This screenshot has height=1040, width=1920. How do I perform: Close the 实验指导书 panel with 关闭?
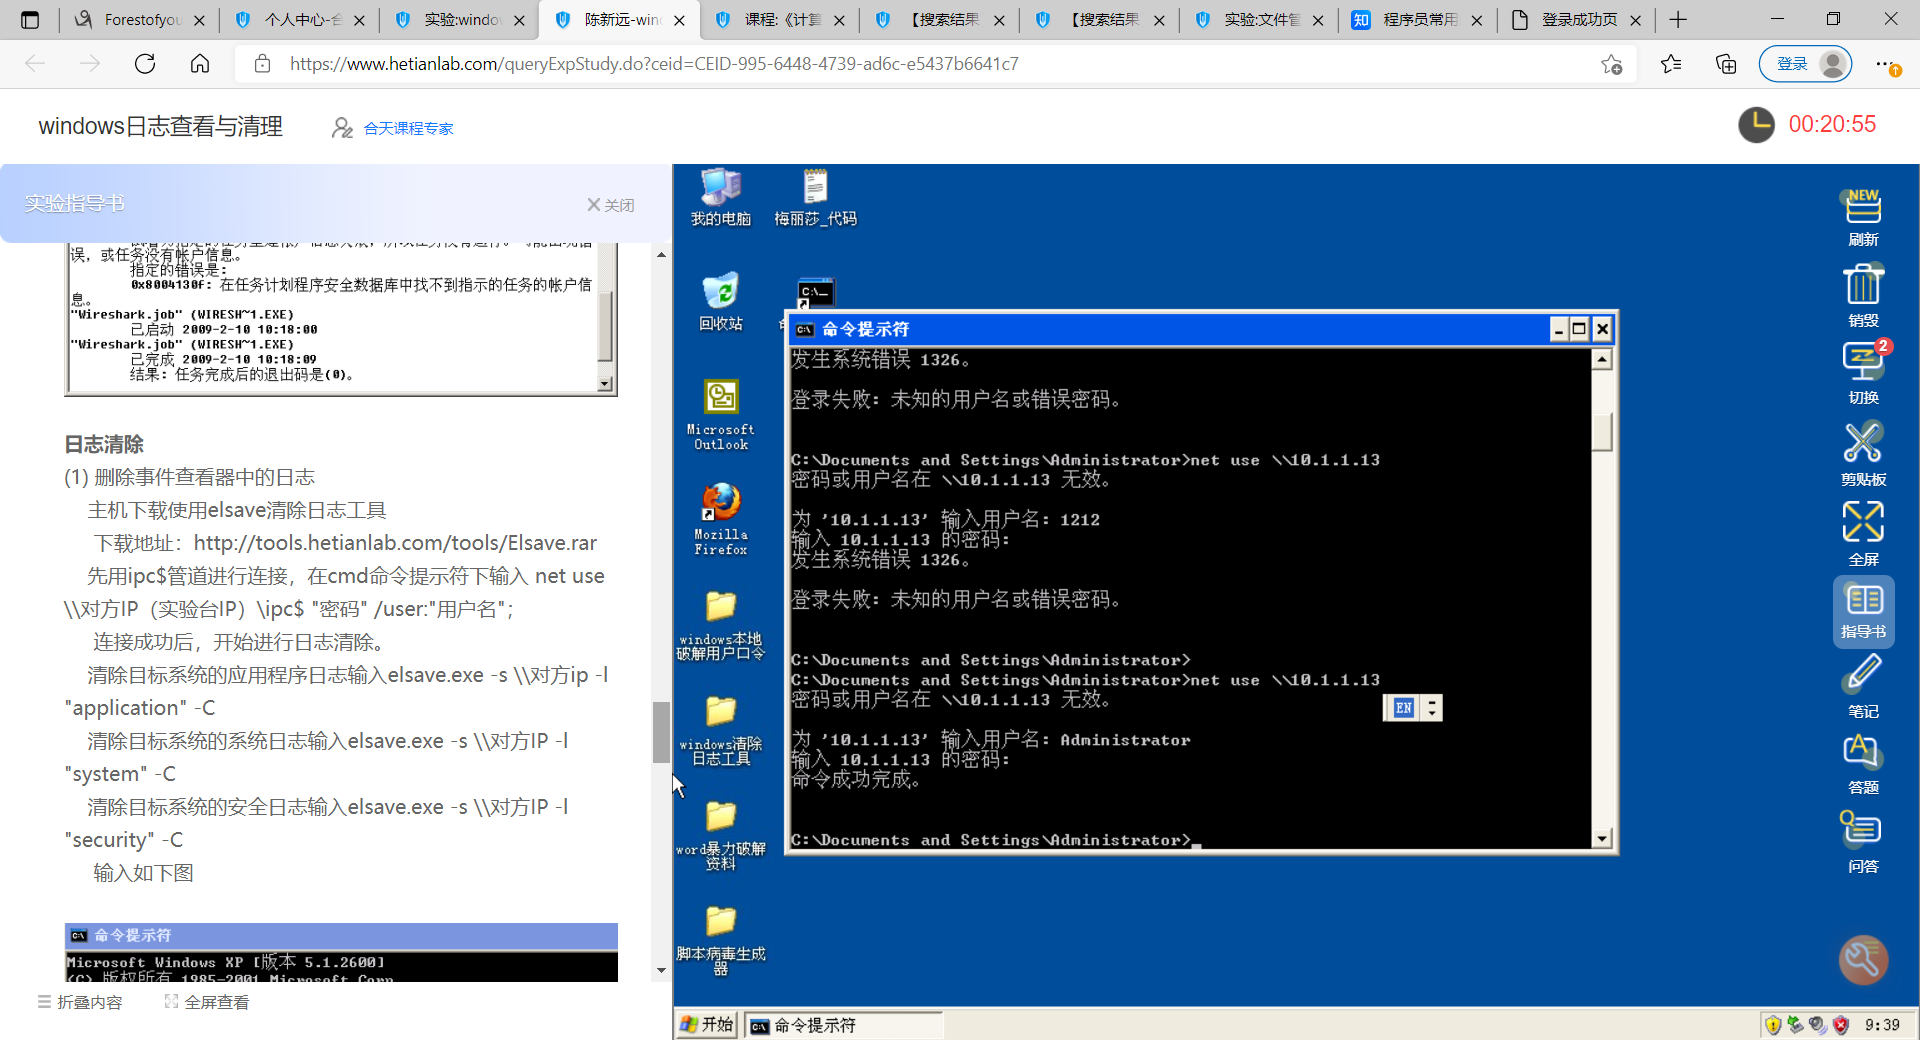[x=610, y=205]
